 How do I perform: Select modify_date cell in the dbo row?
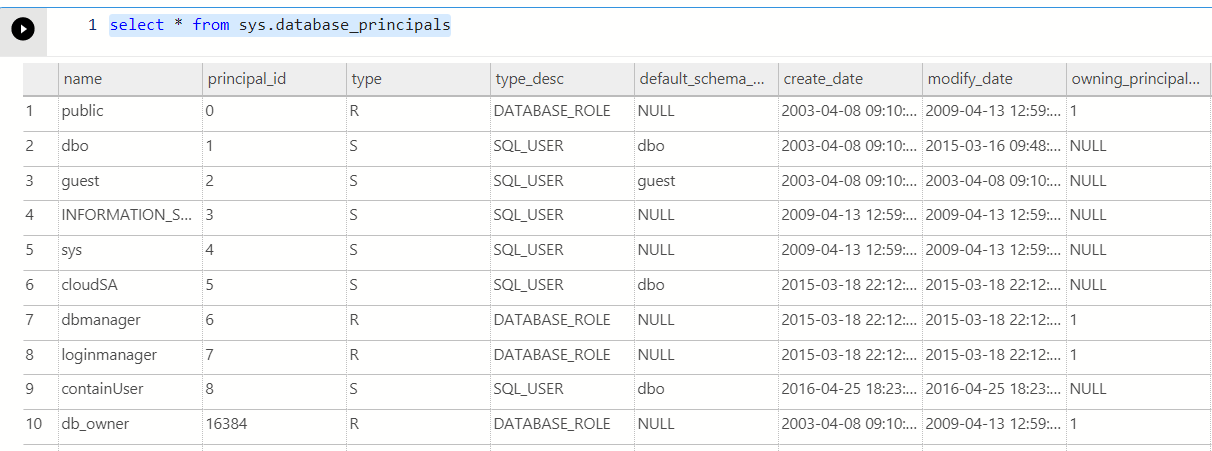coord(994,146)
